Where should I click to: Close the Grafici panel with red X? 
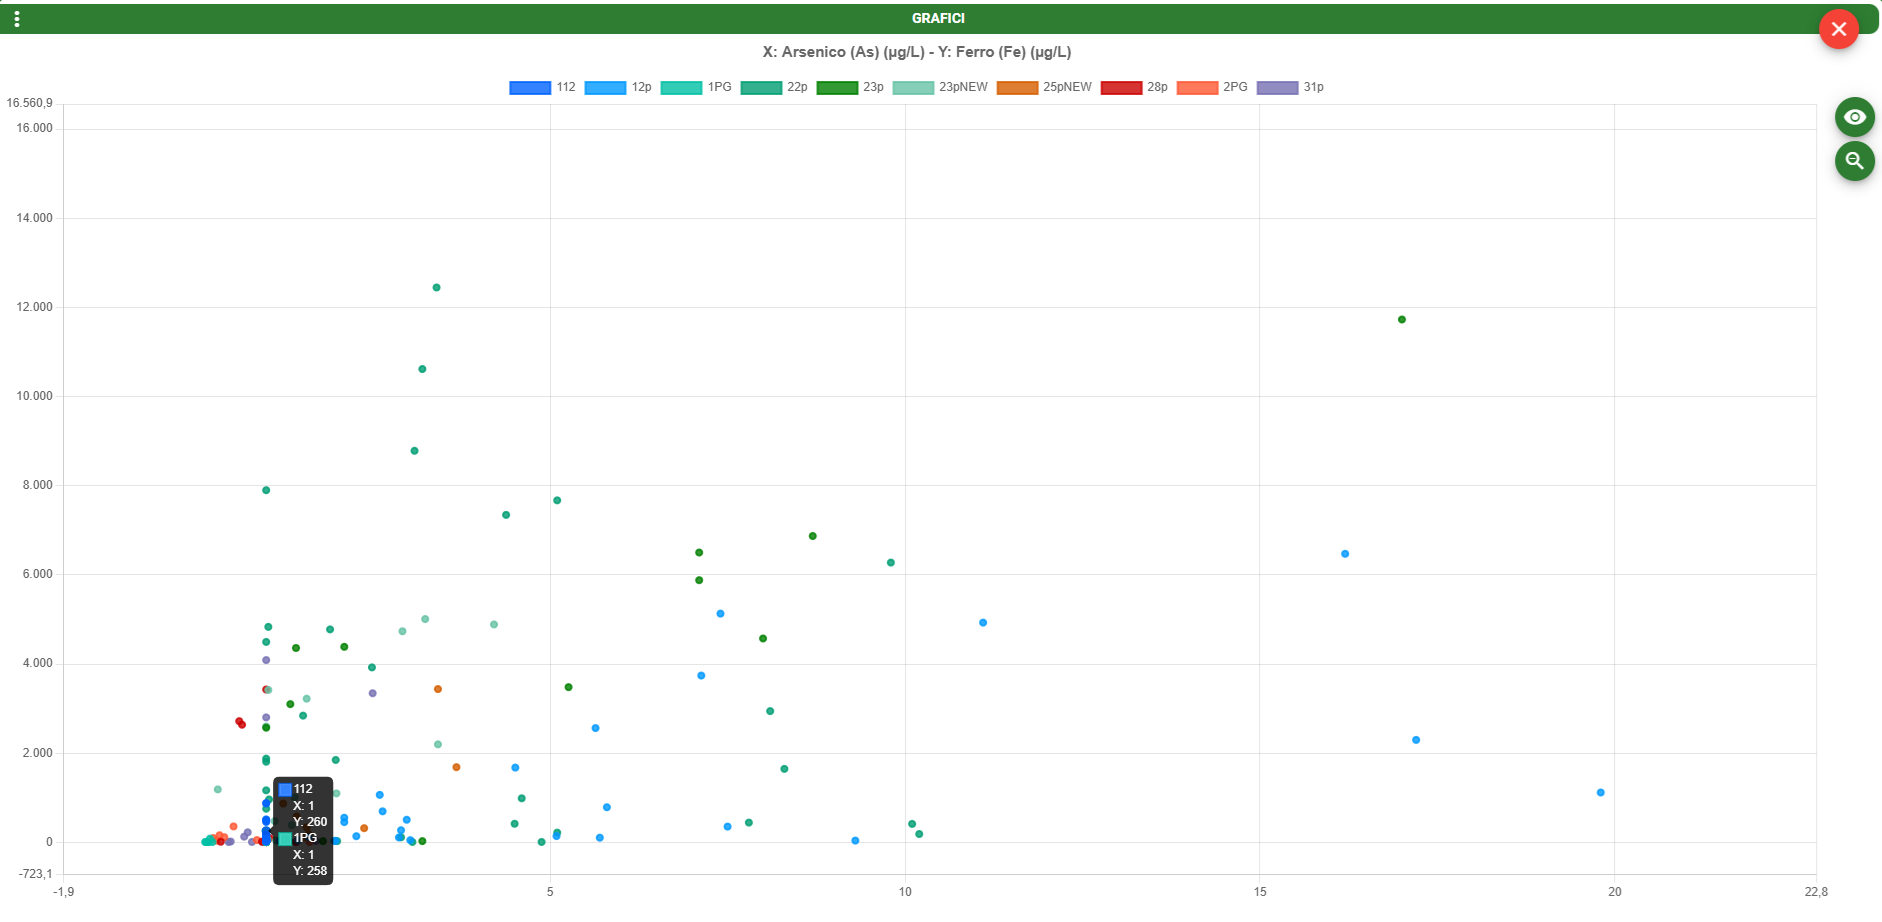(1838, 29)
